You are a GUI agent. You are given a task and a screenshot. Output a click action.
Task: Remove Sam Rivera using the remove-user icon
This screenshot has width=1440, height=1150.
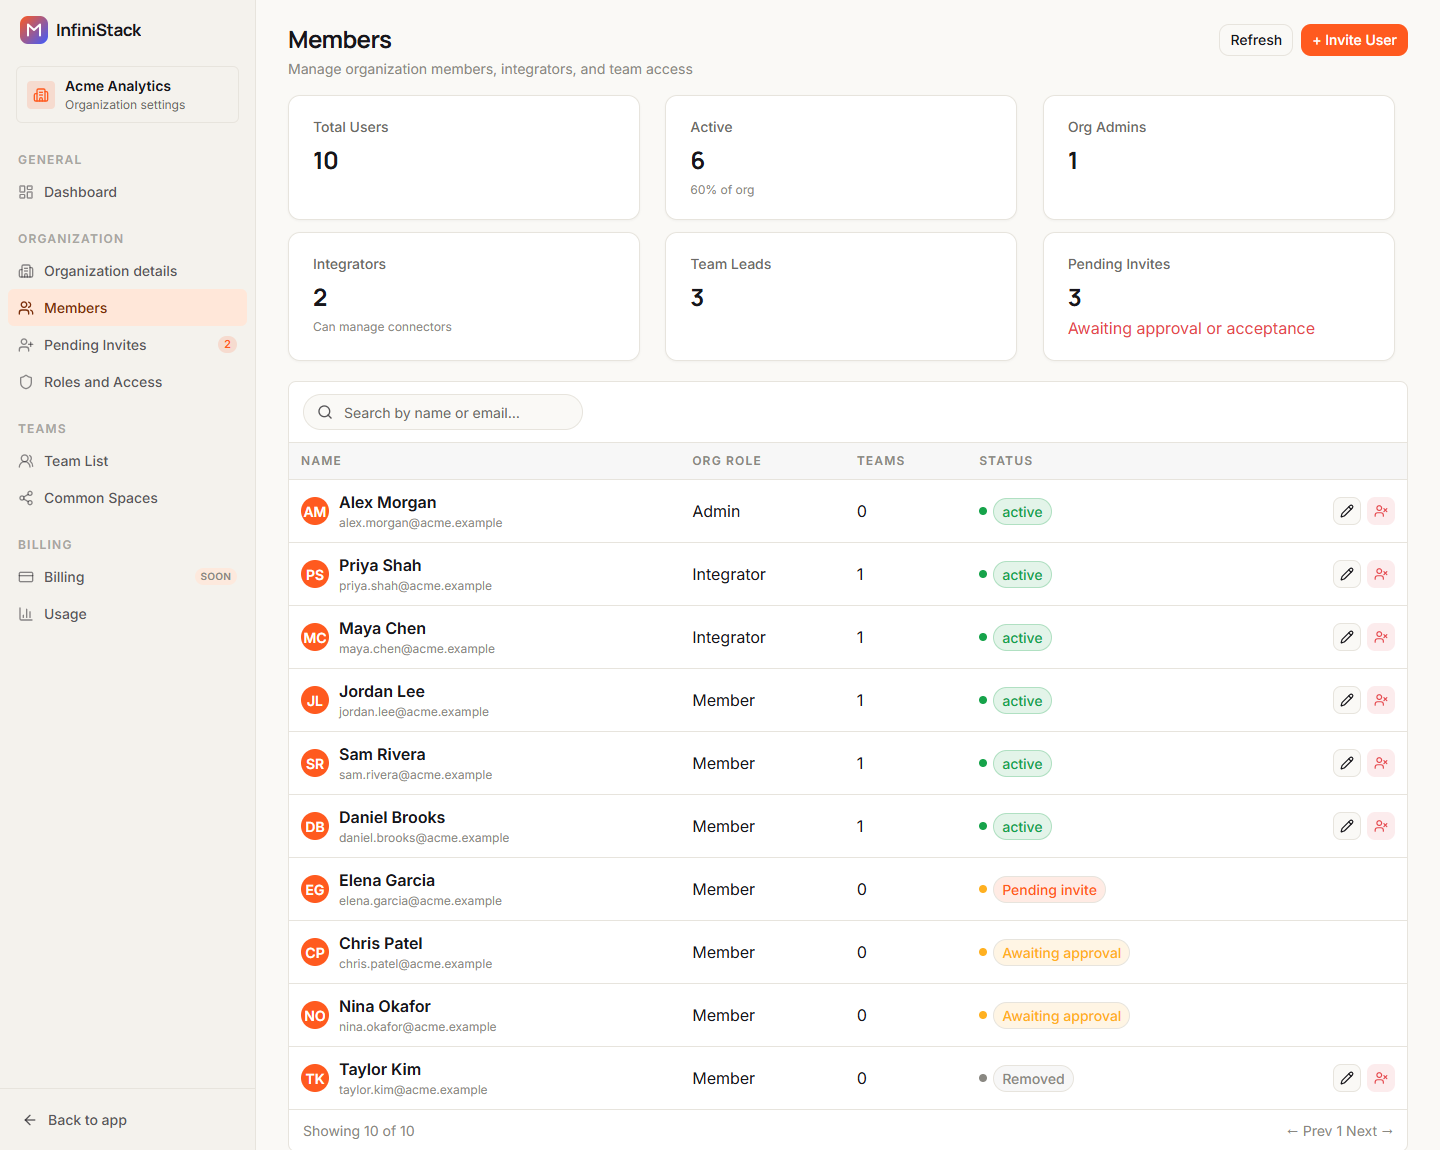[x=1381, y=763]
